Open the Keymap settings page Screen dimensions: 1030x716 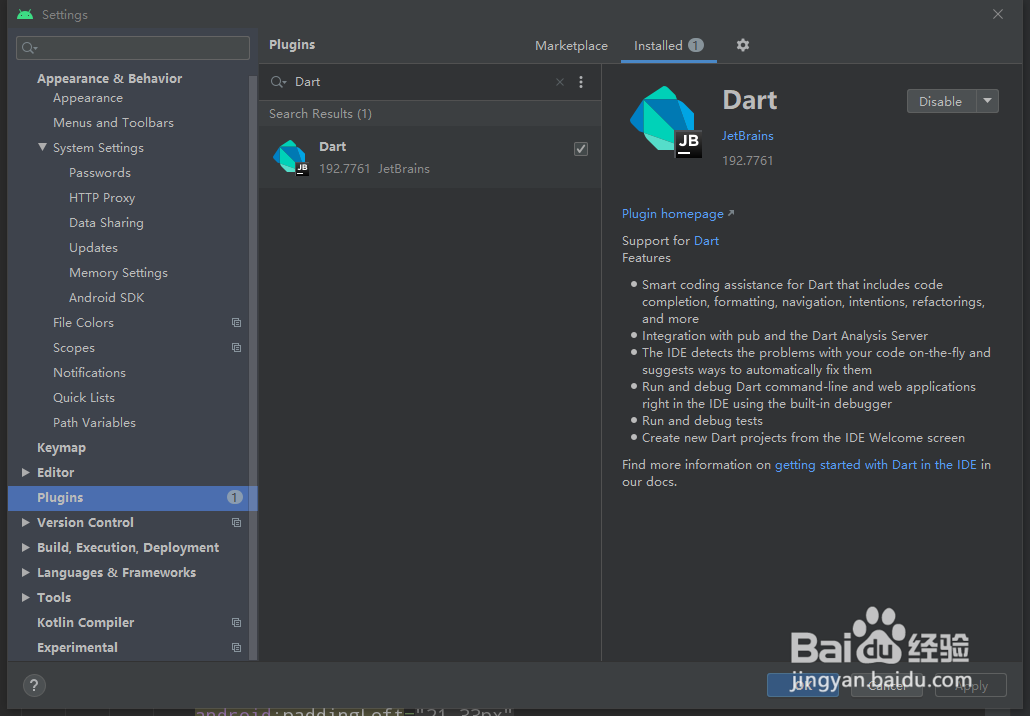click(x=61, y=447)
